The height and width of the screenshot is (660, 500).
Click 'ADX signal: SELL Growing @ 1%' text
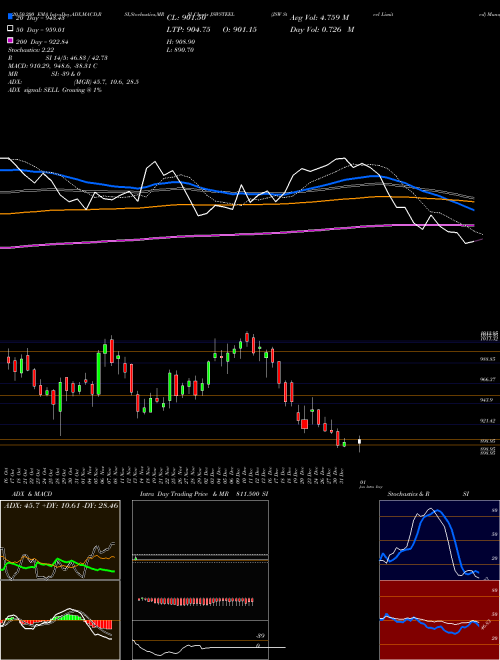[55, 90]
